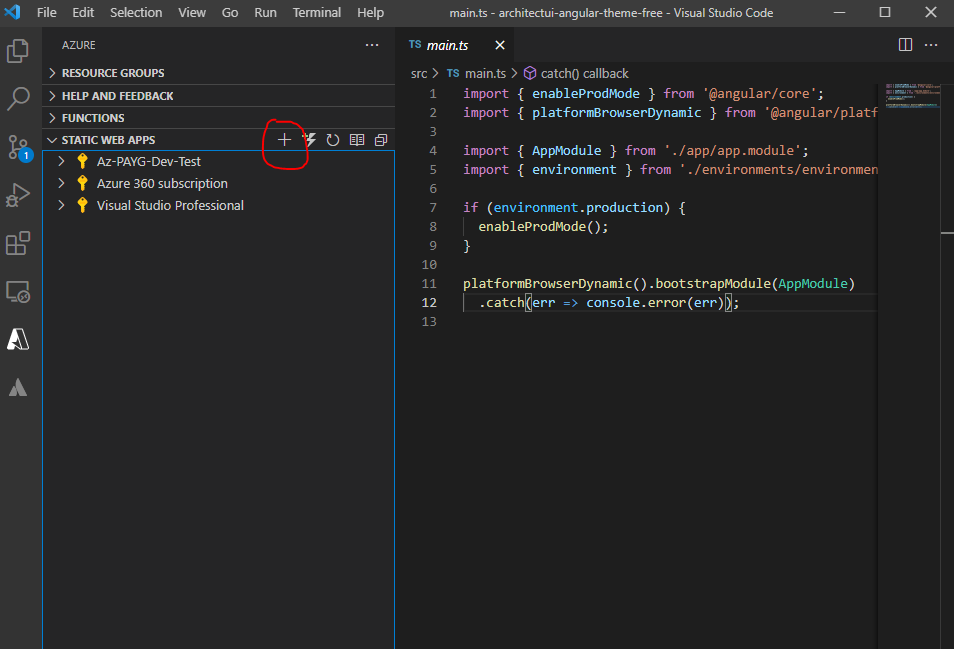Open the documentation book icon in Static Web Apps
This screenshot has width=954, height=649.
click(x=357, y=140)
